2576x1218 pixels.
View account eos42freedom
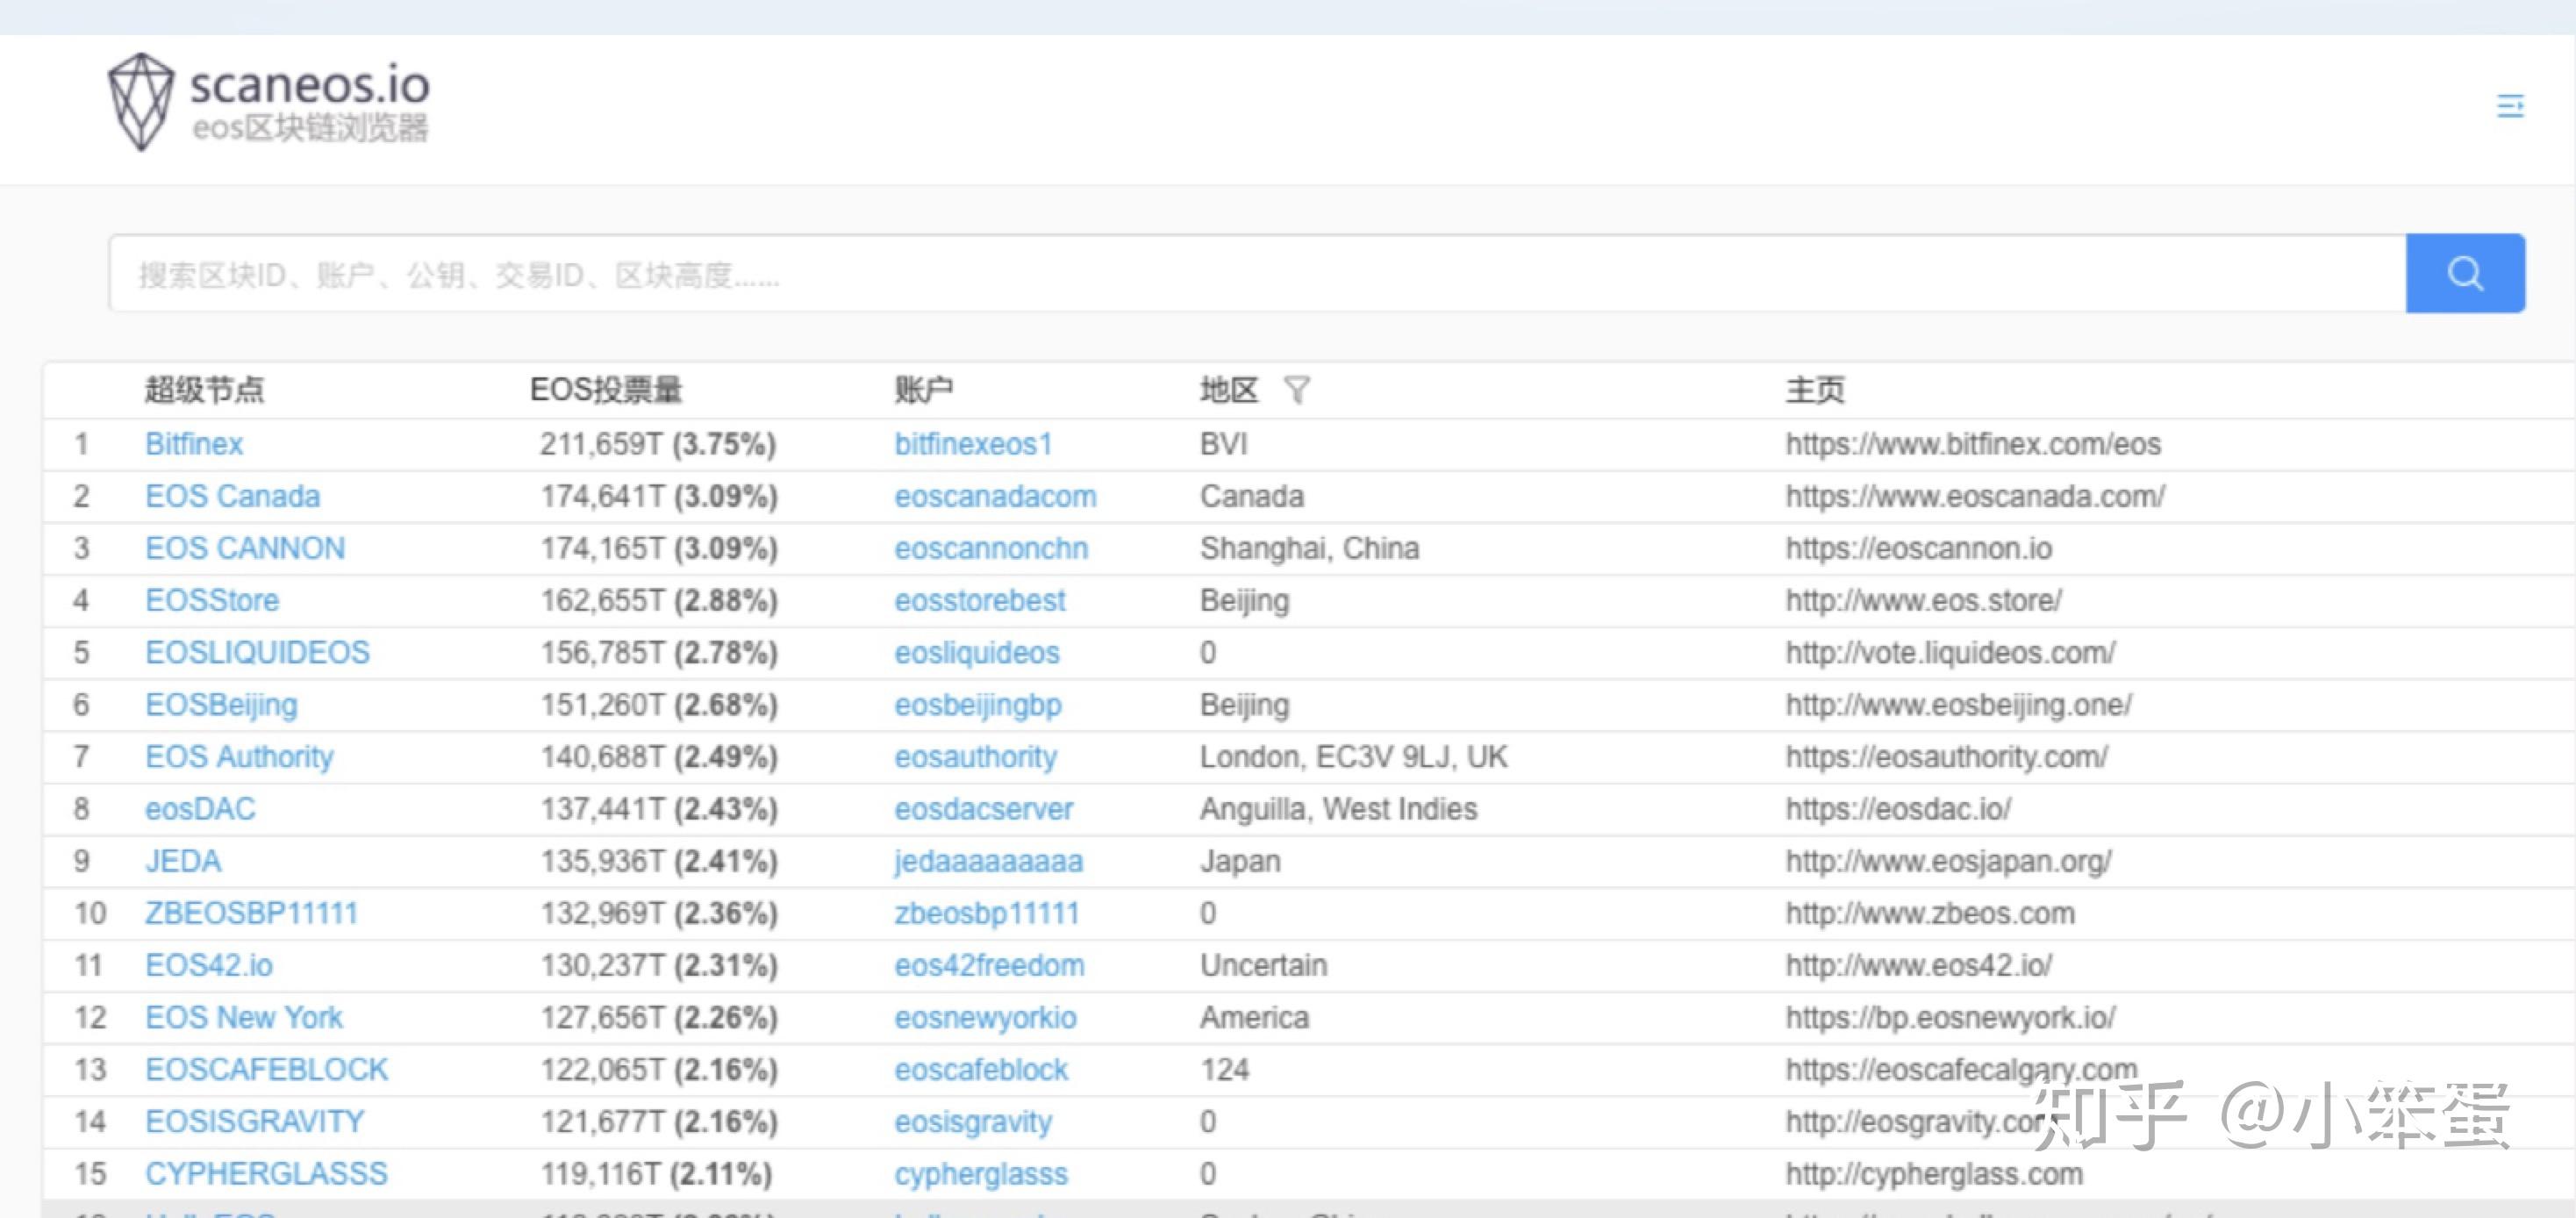coord(989,965)
